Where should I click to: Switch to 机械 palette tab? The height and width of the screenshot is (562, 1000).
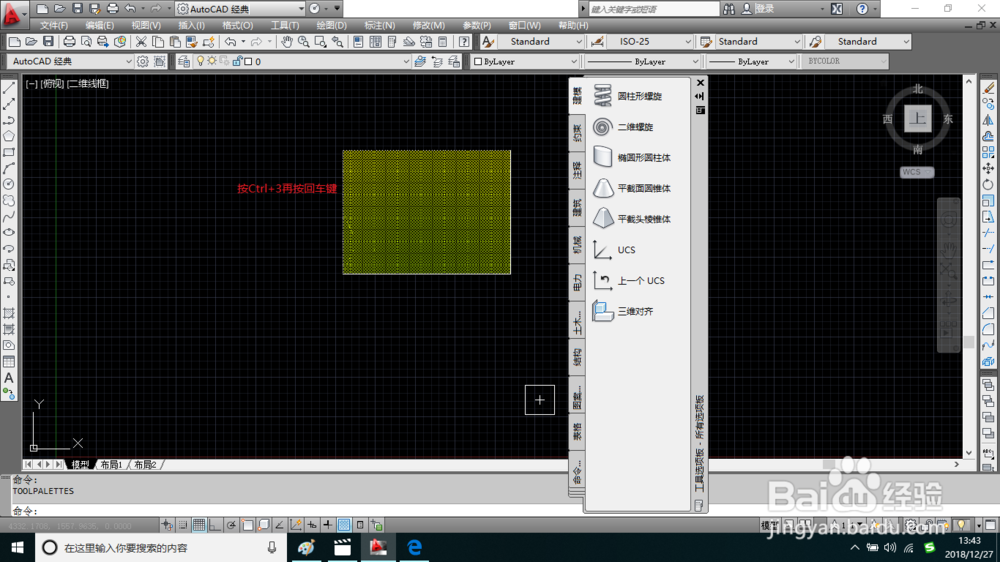click(x=577, y=245)
